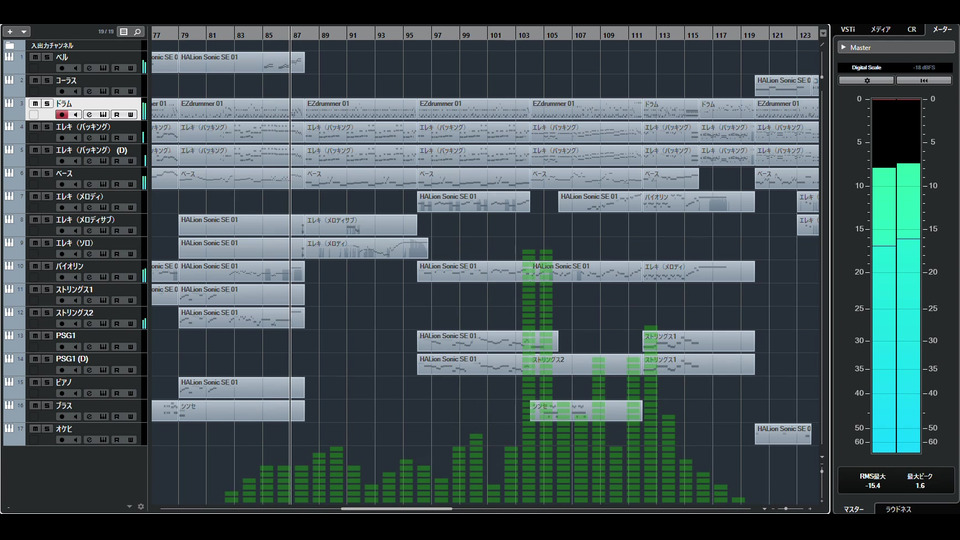Select the ストリングス2 clip on PSG1 (D) track

click(x=586, y=364)
